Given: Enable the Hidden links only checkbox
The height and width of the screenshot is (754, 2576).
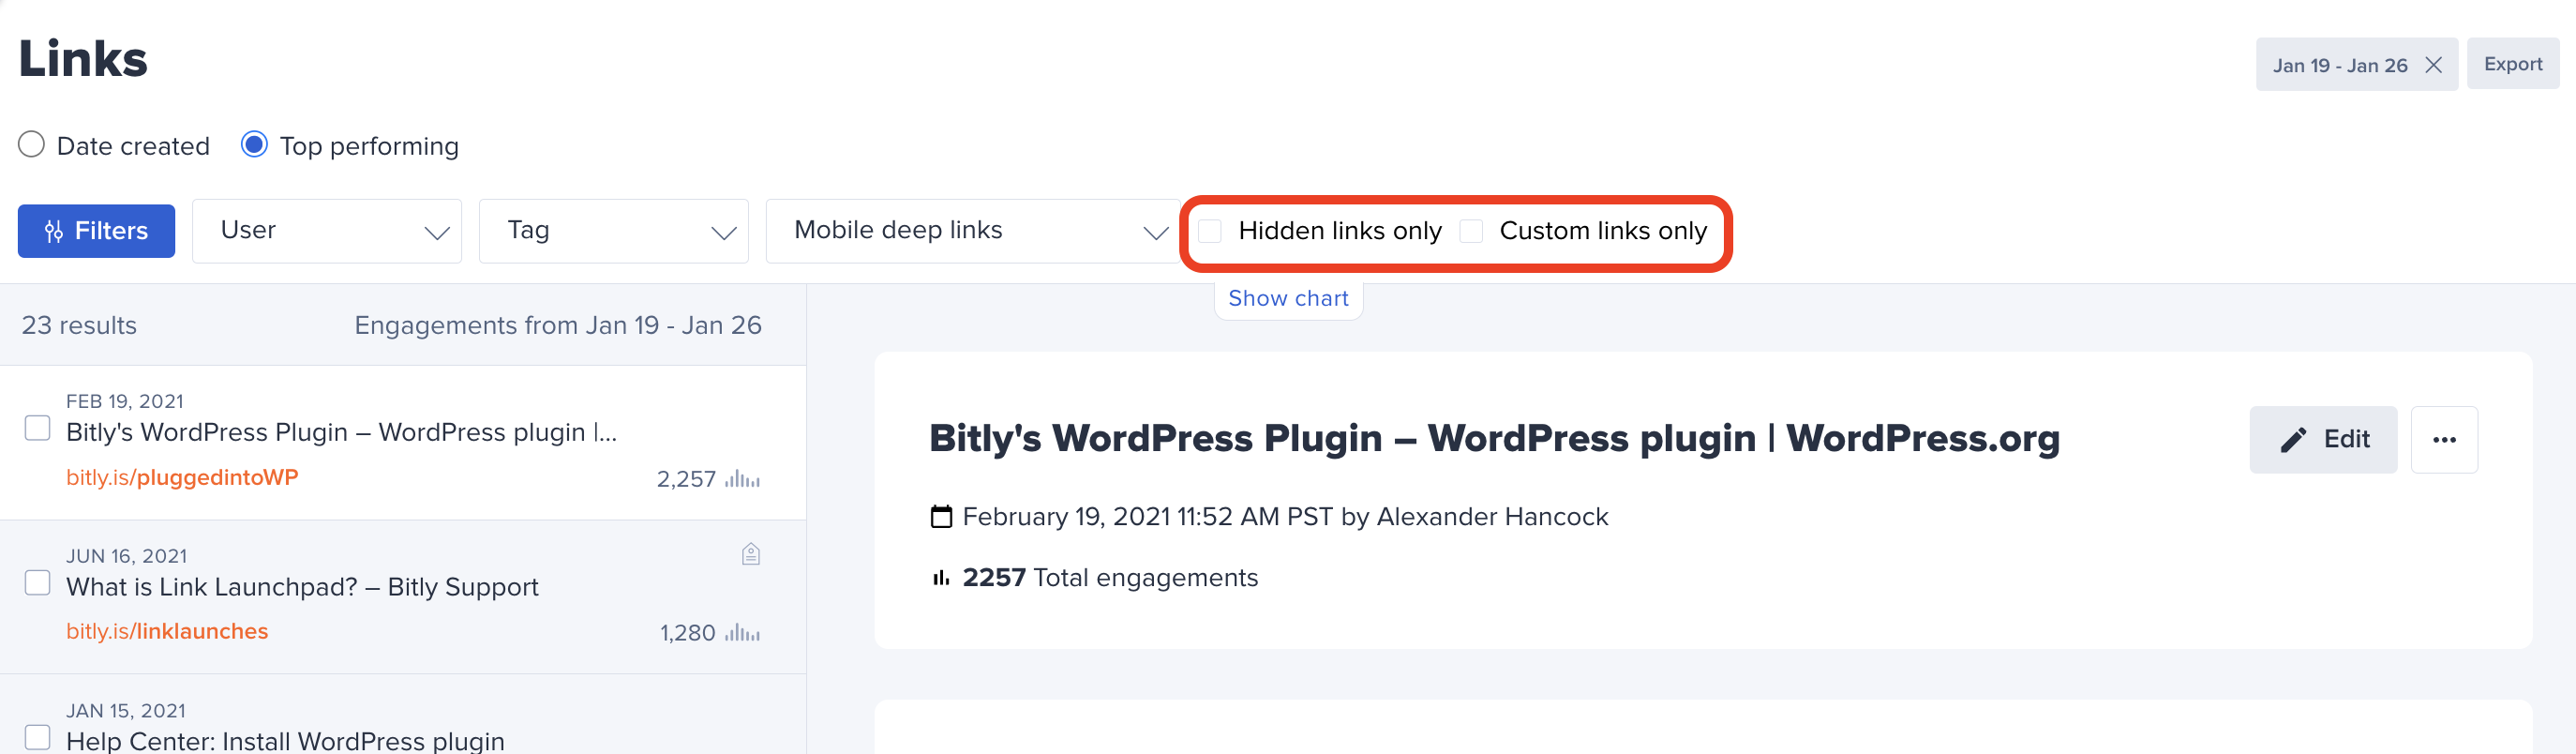Looking at the screenshot, I should coord(1210,231).
